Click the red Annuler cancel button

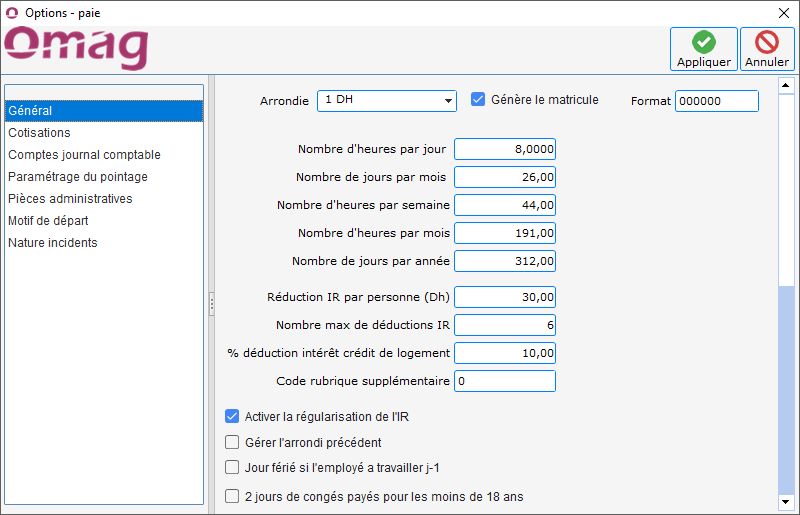[767, 48]
